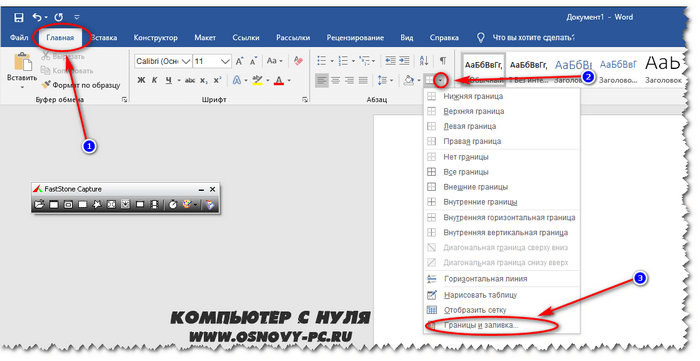
Task: Capture freehand region in FastStone Capture
Action: 97,204
